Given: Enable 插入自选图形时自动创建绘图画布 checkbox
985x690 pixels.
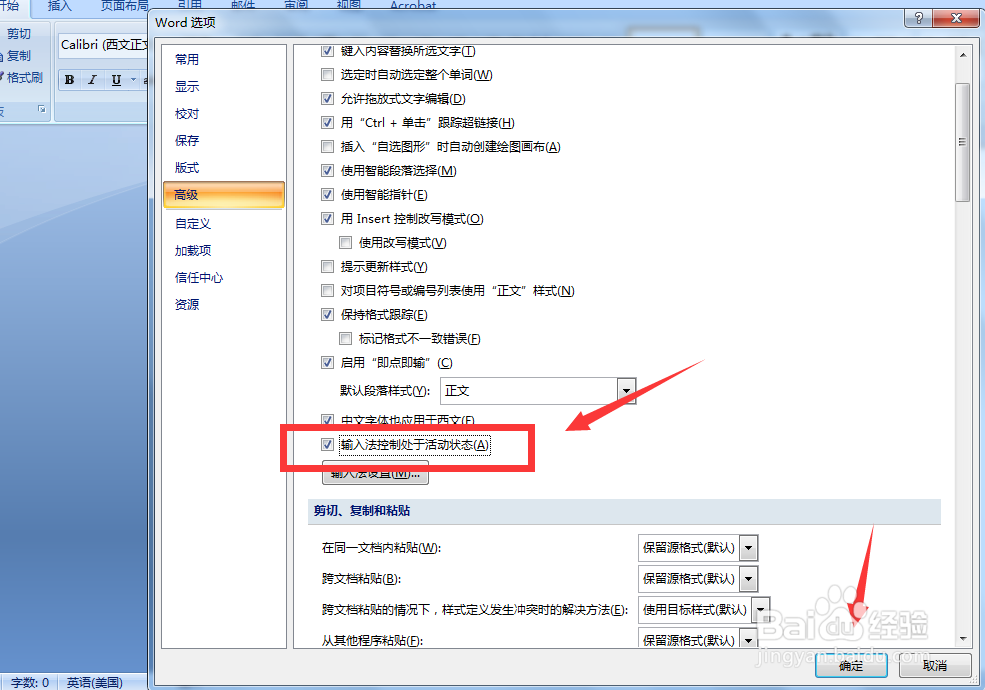Looking at the screenshot, I should click(327, 146).
